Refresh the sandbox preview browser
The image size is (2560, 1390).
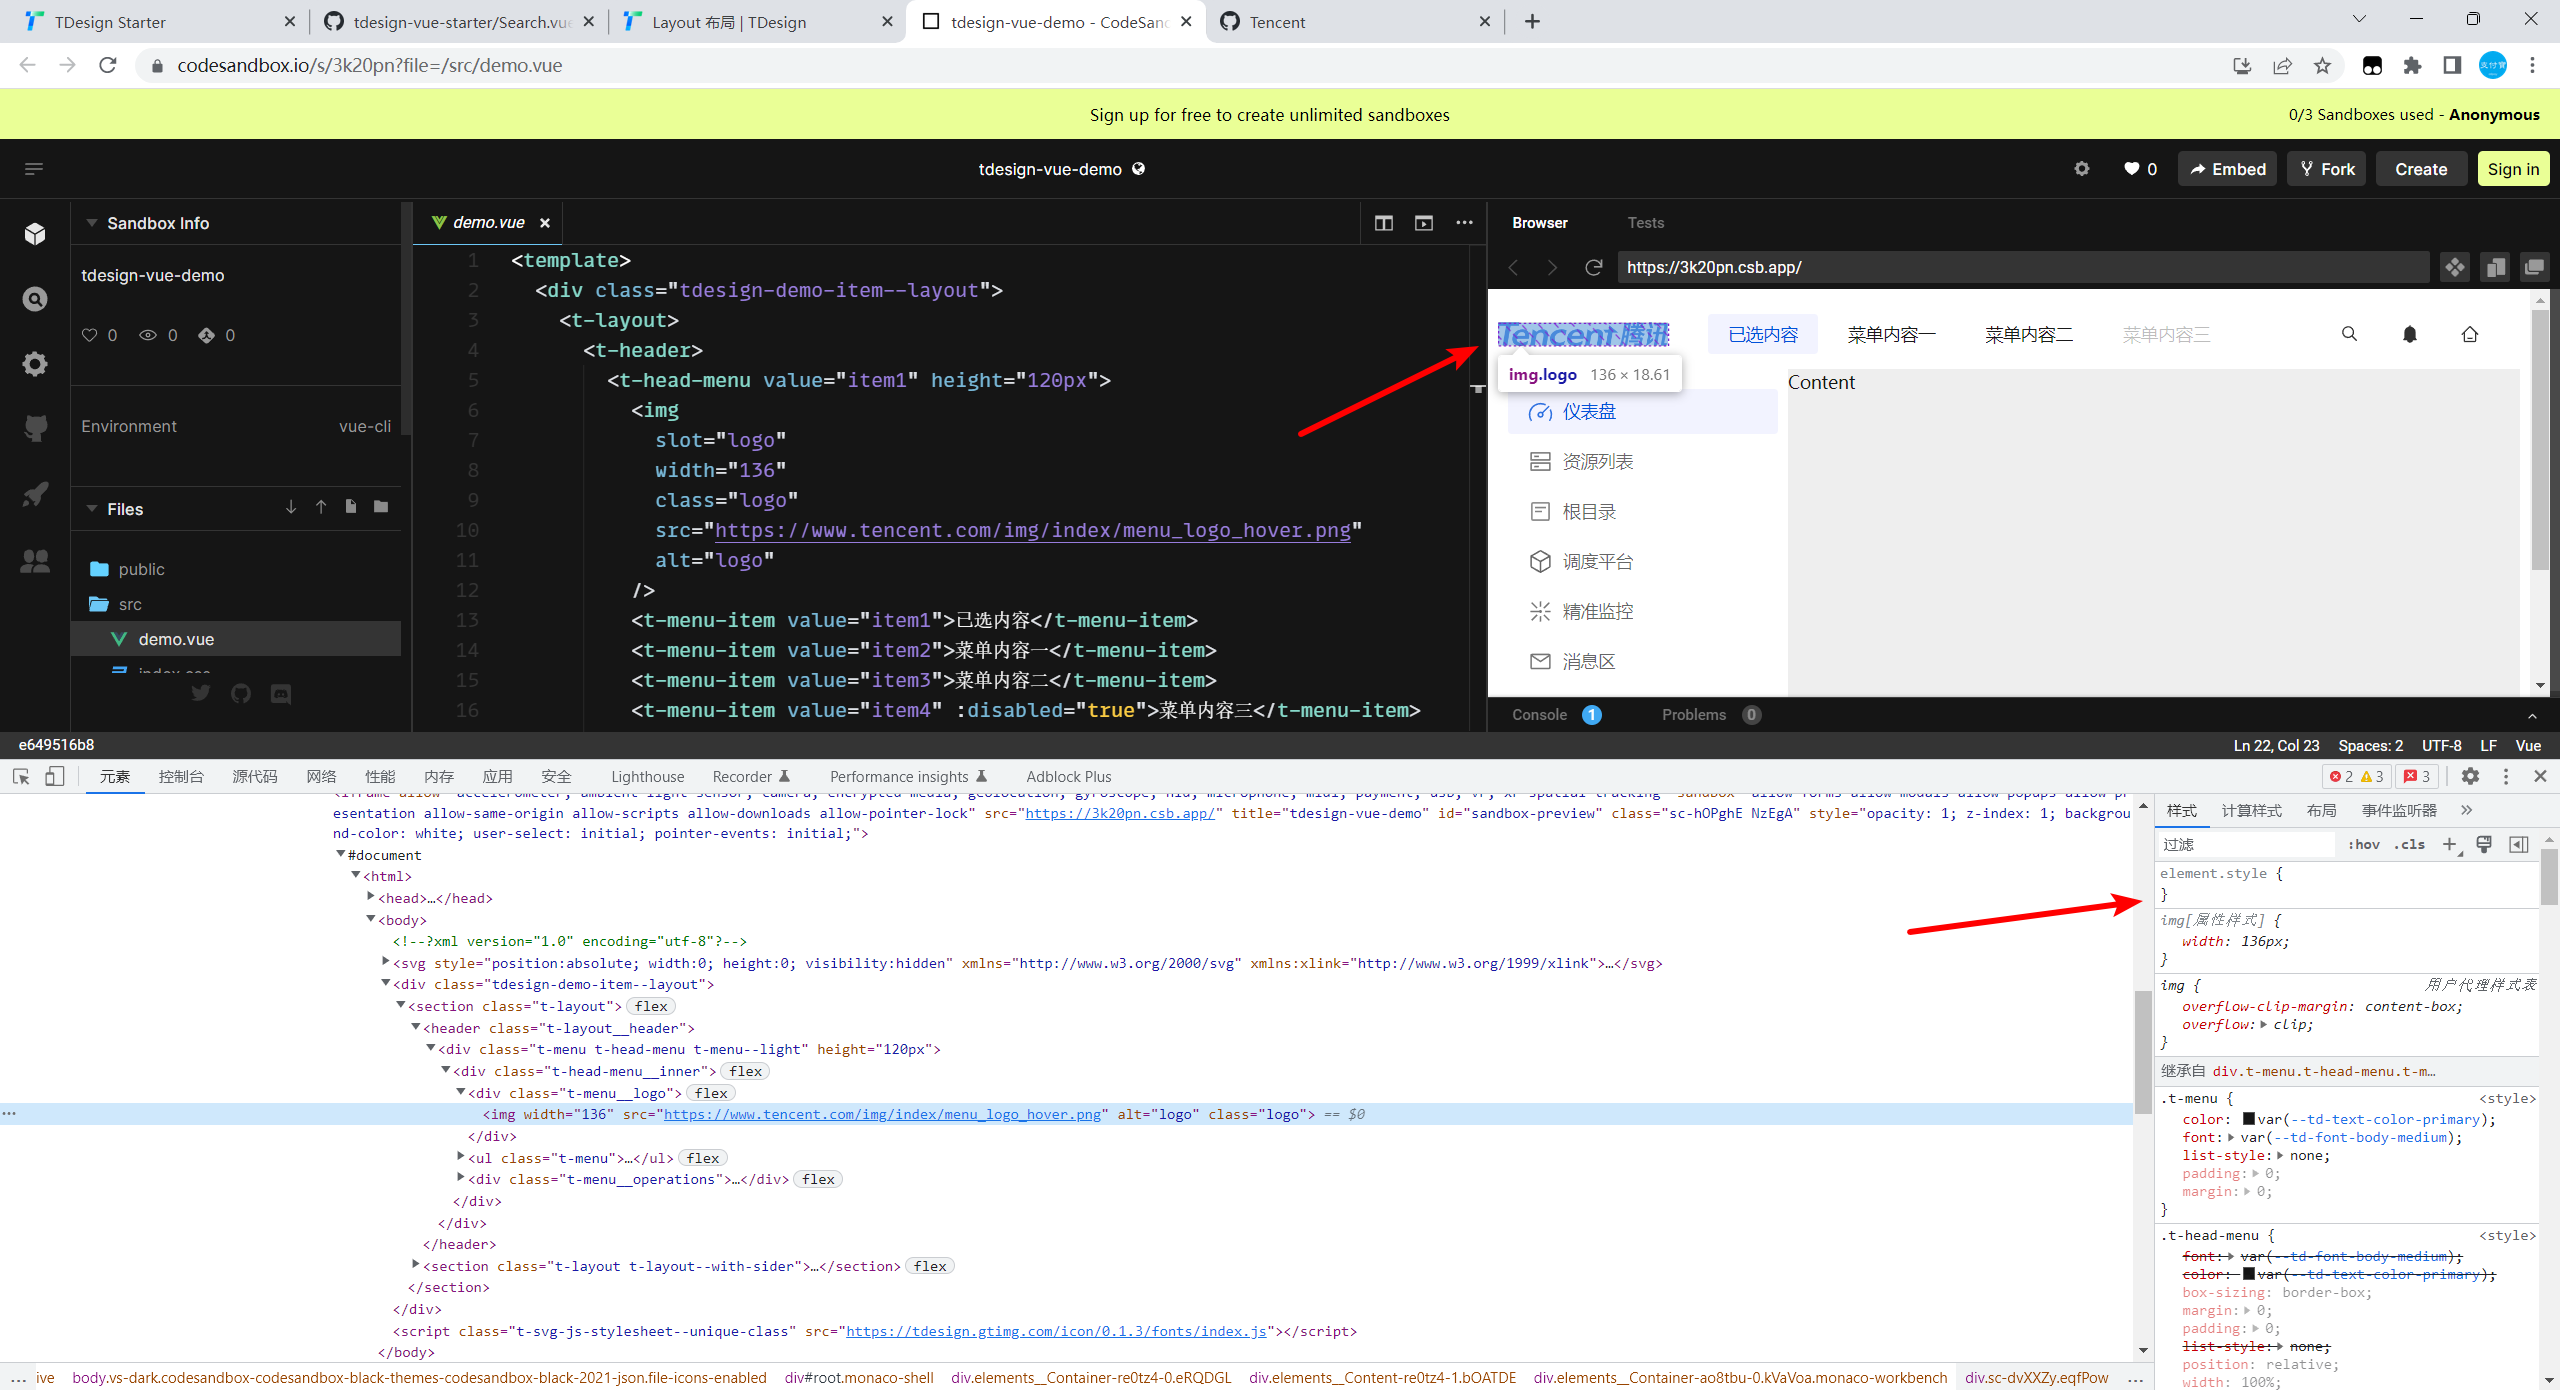pyautogui.click(x=1594, y=267)
